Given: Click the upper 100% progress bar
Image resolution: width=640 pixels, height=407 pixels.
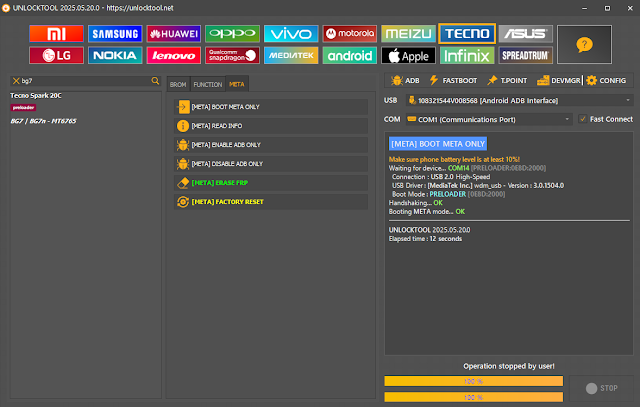Looking at the screenshot, I should tap(473, 381).
